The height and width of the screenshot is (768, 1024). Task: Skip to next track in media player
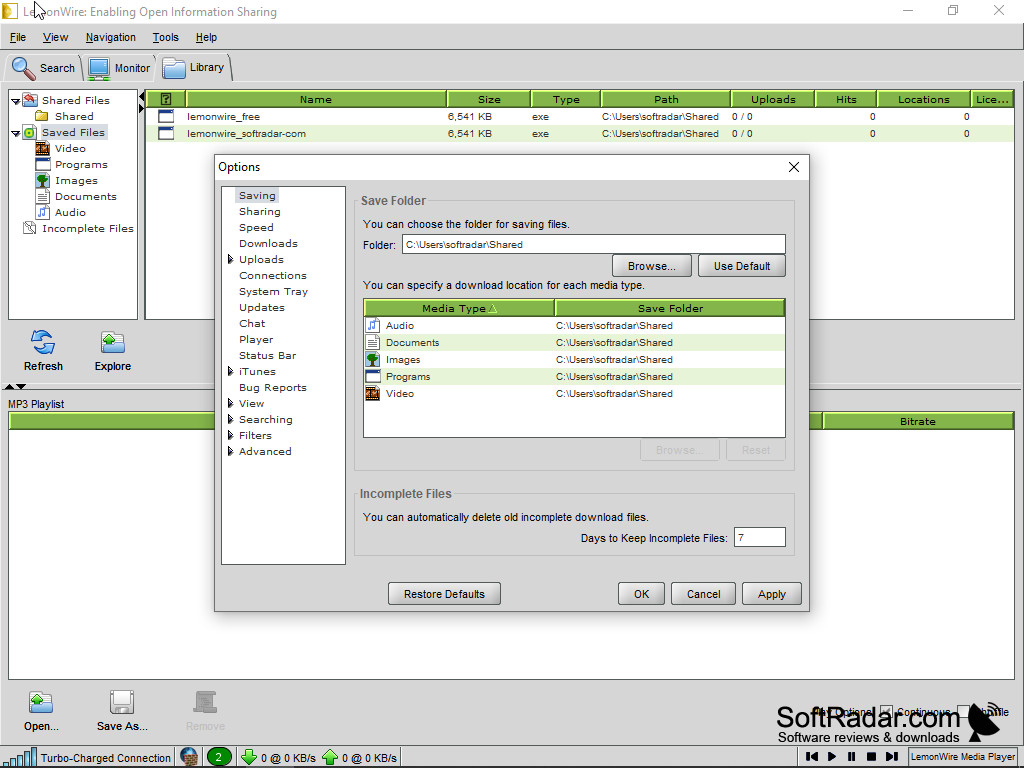pyautogui.click(x=891, y=756)
